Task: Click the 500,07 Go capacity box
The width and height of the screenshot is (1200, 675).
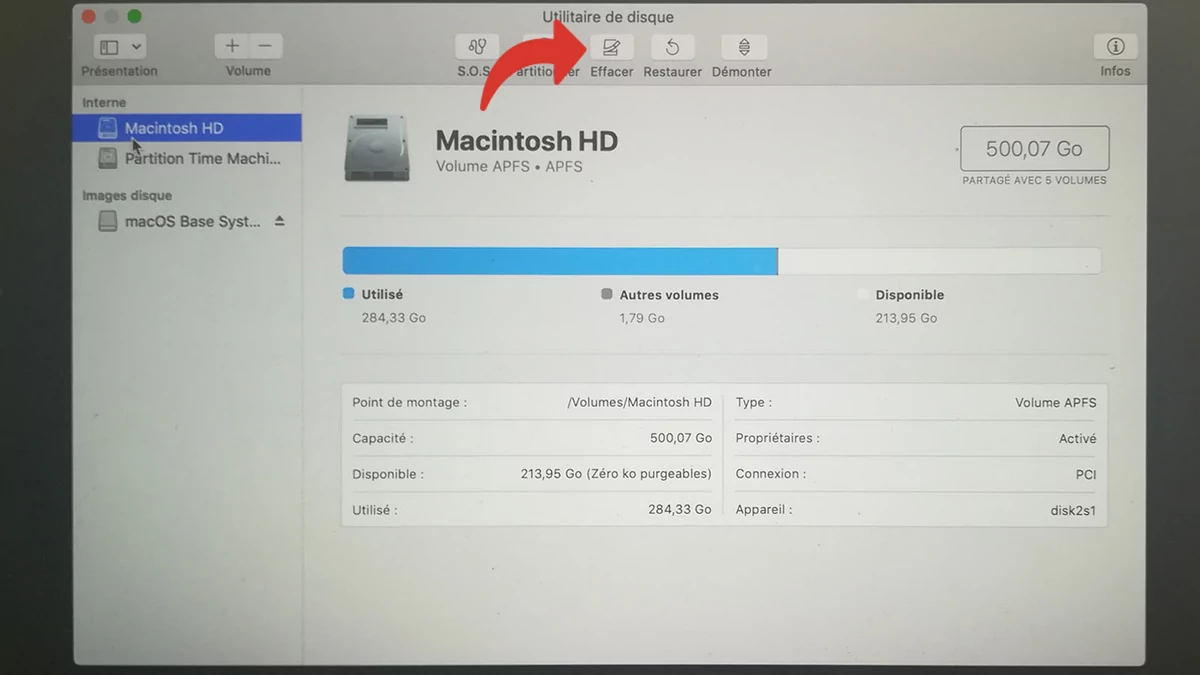Action: point(1034,149)
